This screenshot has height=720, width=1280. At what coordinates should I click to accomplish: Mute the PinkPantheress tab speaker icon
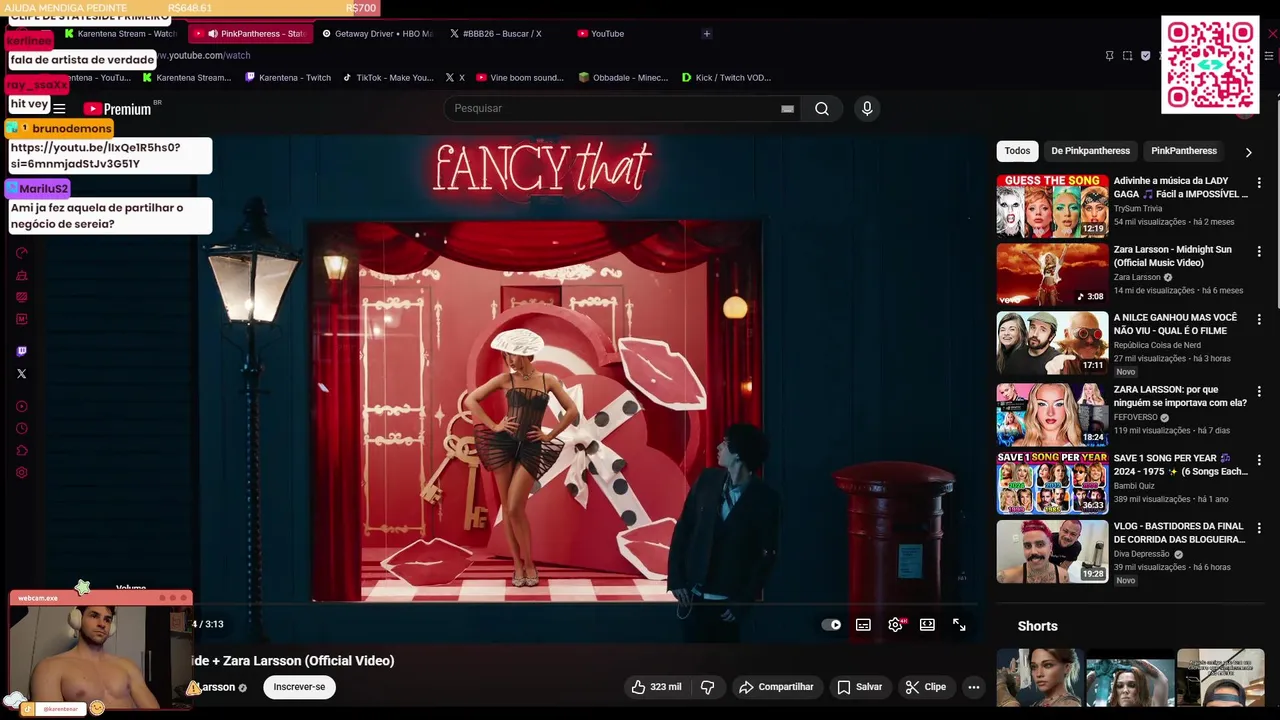pos(212,34)
